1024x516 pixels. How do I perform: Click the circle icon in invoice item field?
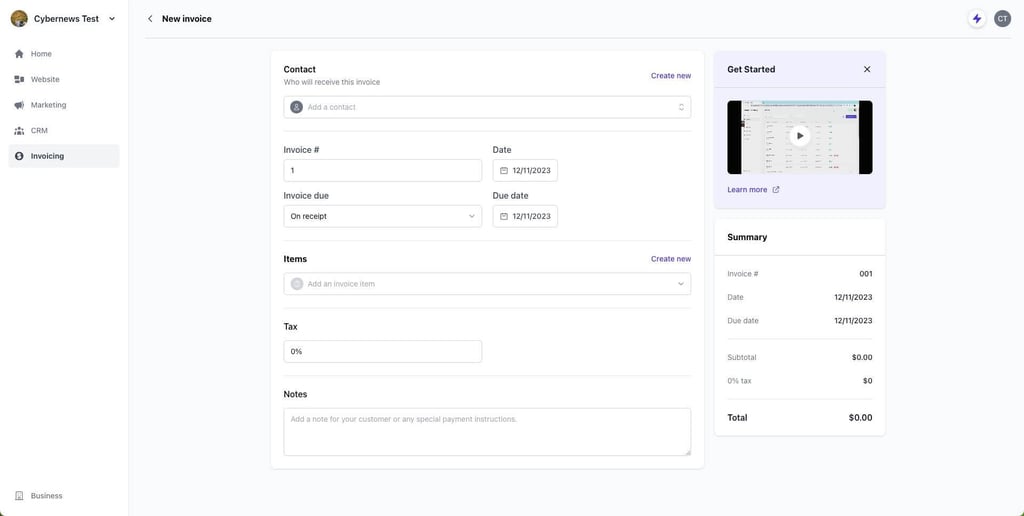[x=296, y=284]
